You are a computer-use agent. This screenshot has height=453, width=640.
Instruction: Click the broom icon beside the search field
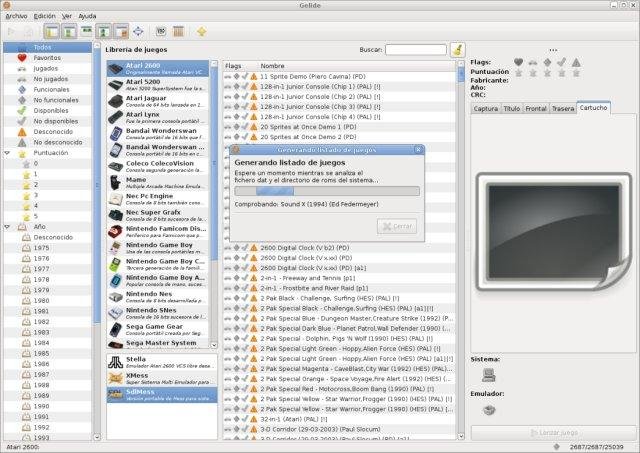click(x=457, y=48)
